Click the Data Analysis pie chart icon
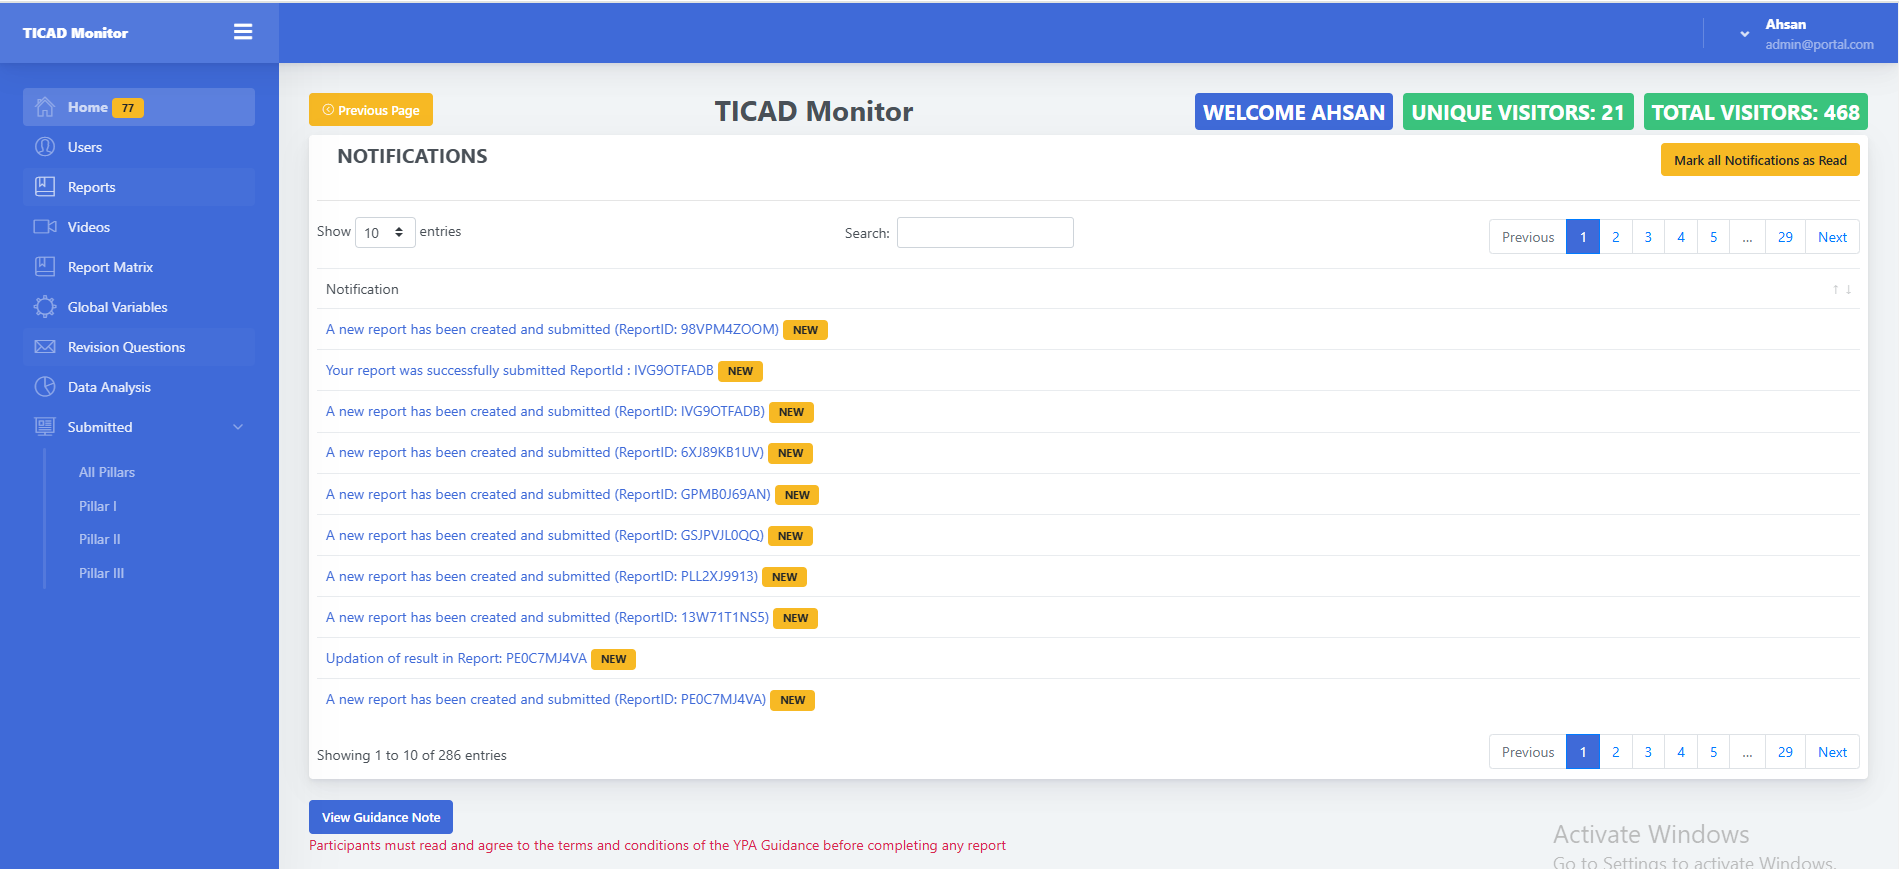This screenshot has height=869, width=1899. click(x=45, y=387)
